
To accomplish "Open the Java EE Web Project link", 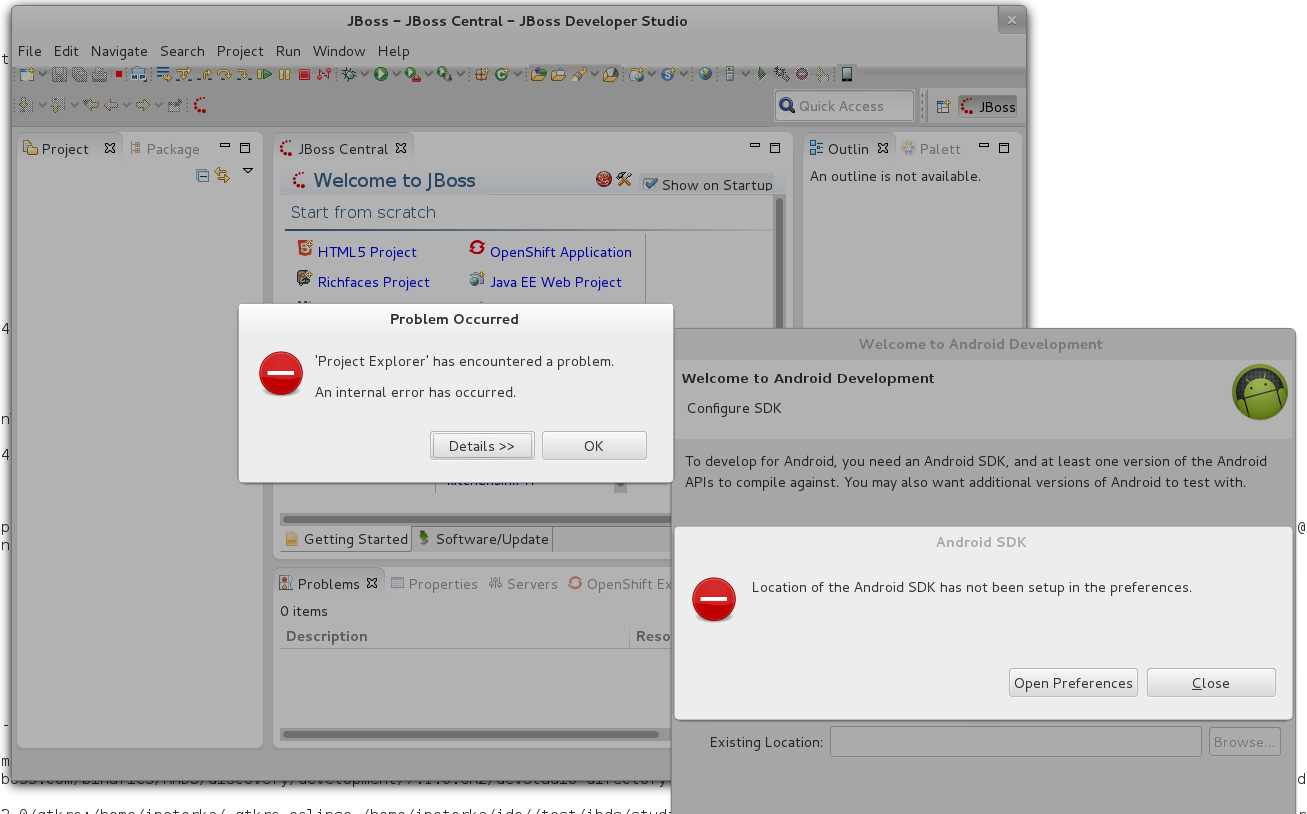I will click(556, 282).
